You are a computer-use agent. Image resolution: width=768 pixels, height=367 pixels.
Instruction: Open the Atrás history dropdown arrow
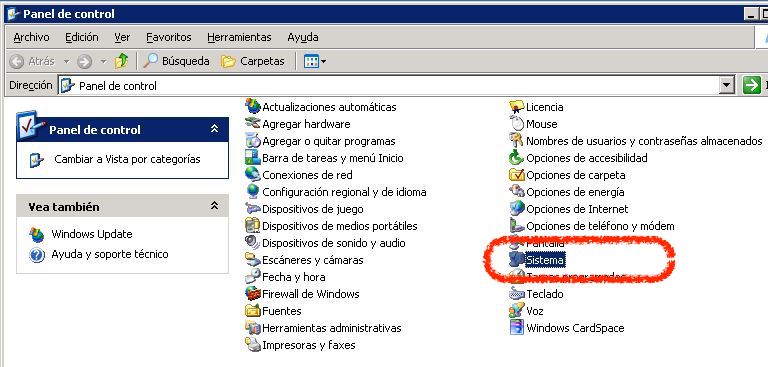point(67,62)
